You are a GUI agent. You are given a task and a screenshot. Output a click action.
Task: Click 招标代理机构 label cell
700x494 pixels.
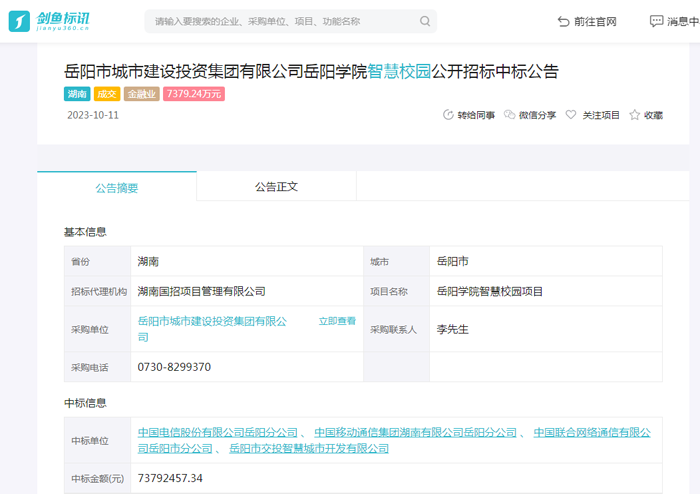97,291
